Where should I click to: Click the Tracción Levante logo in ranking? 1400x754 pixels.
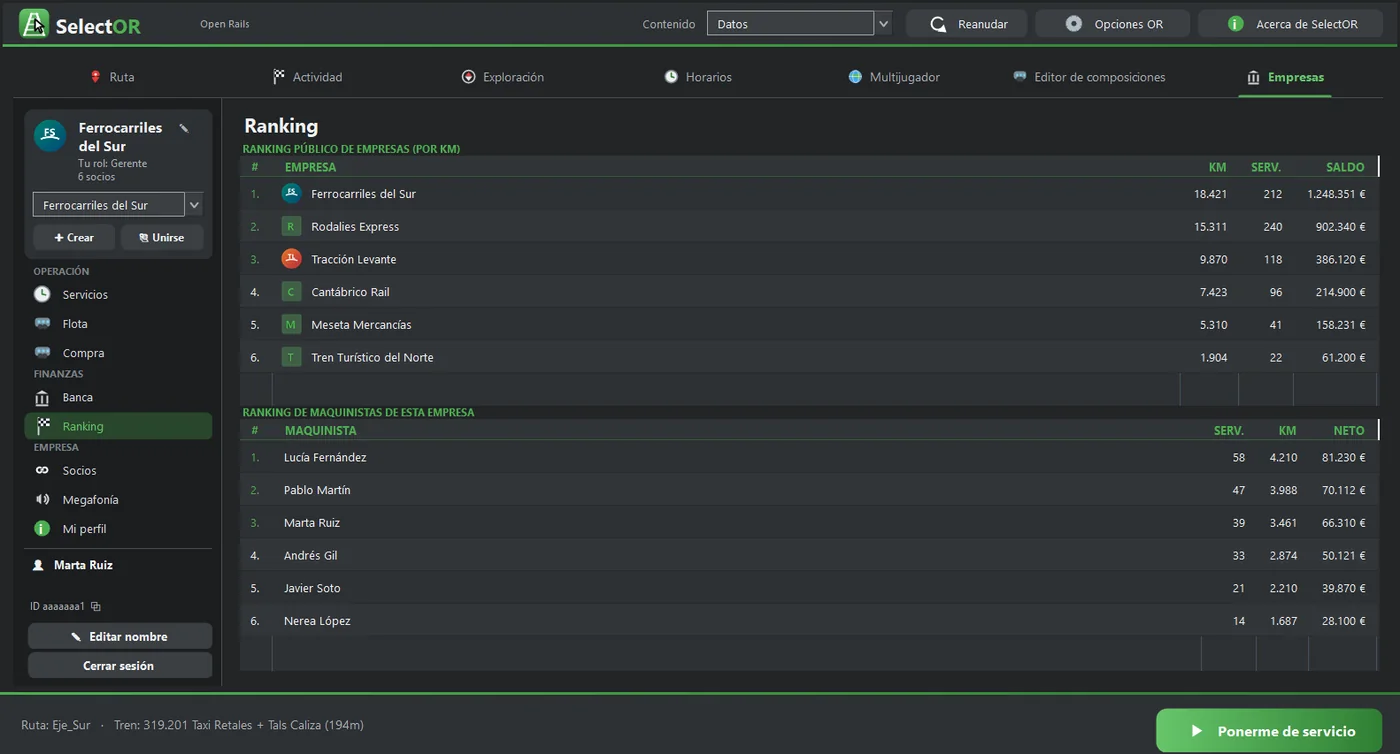click(291, 259)
